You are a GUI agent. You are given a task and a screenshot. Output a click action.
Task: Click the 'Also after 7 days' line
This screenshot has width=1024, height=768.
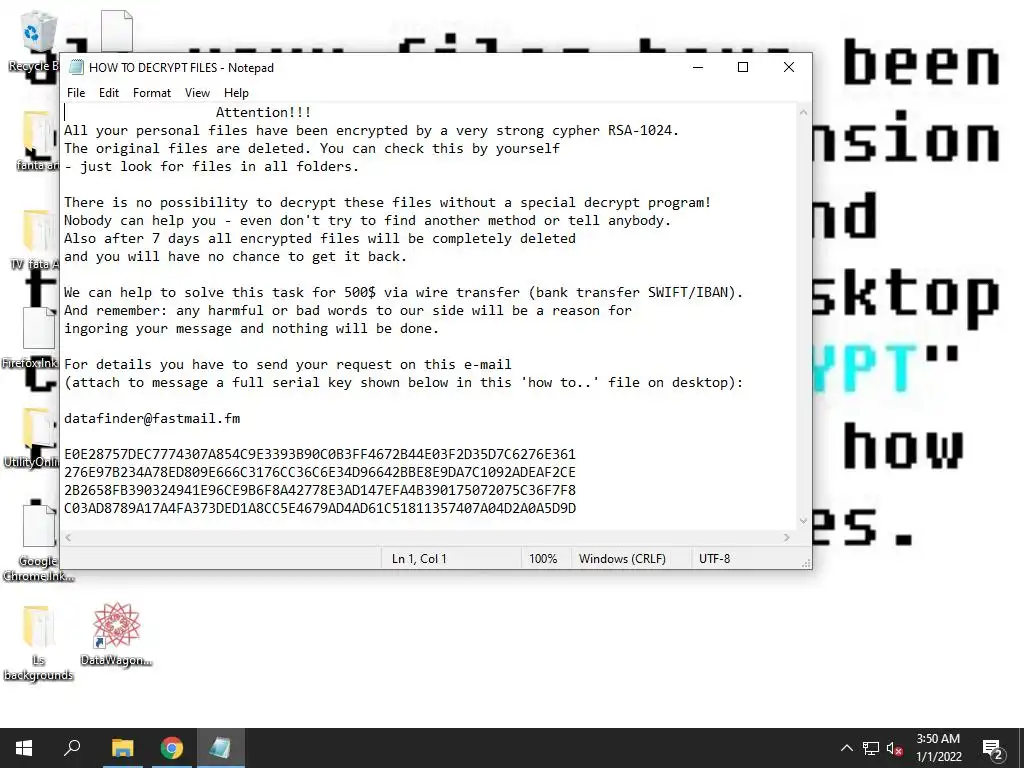point(320,238)
